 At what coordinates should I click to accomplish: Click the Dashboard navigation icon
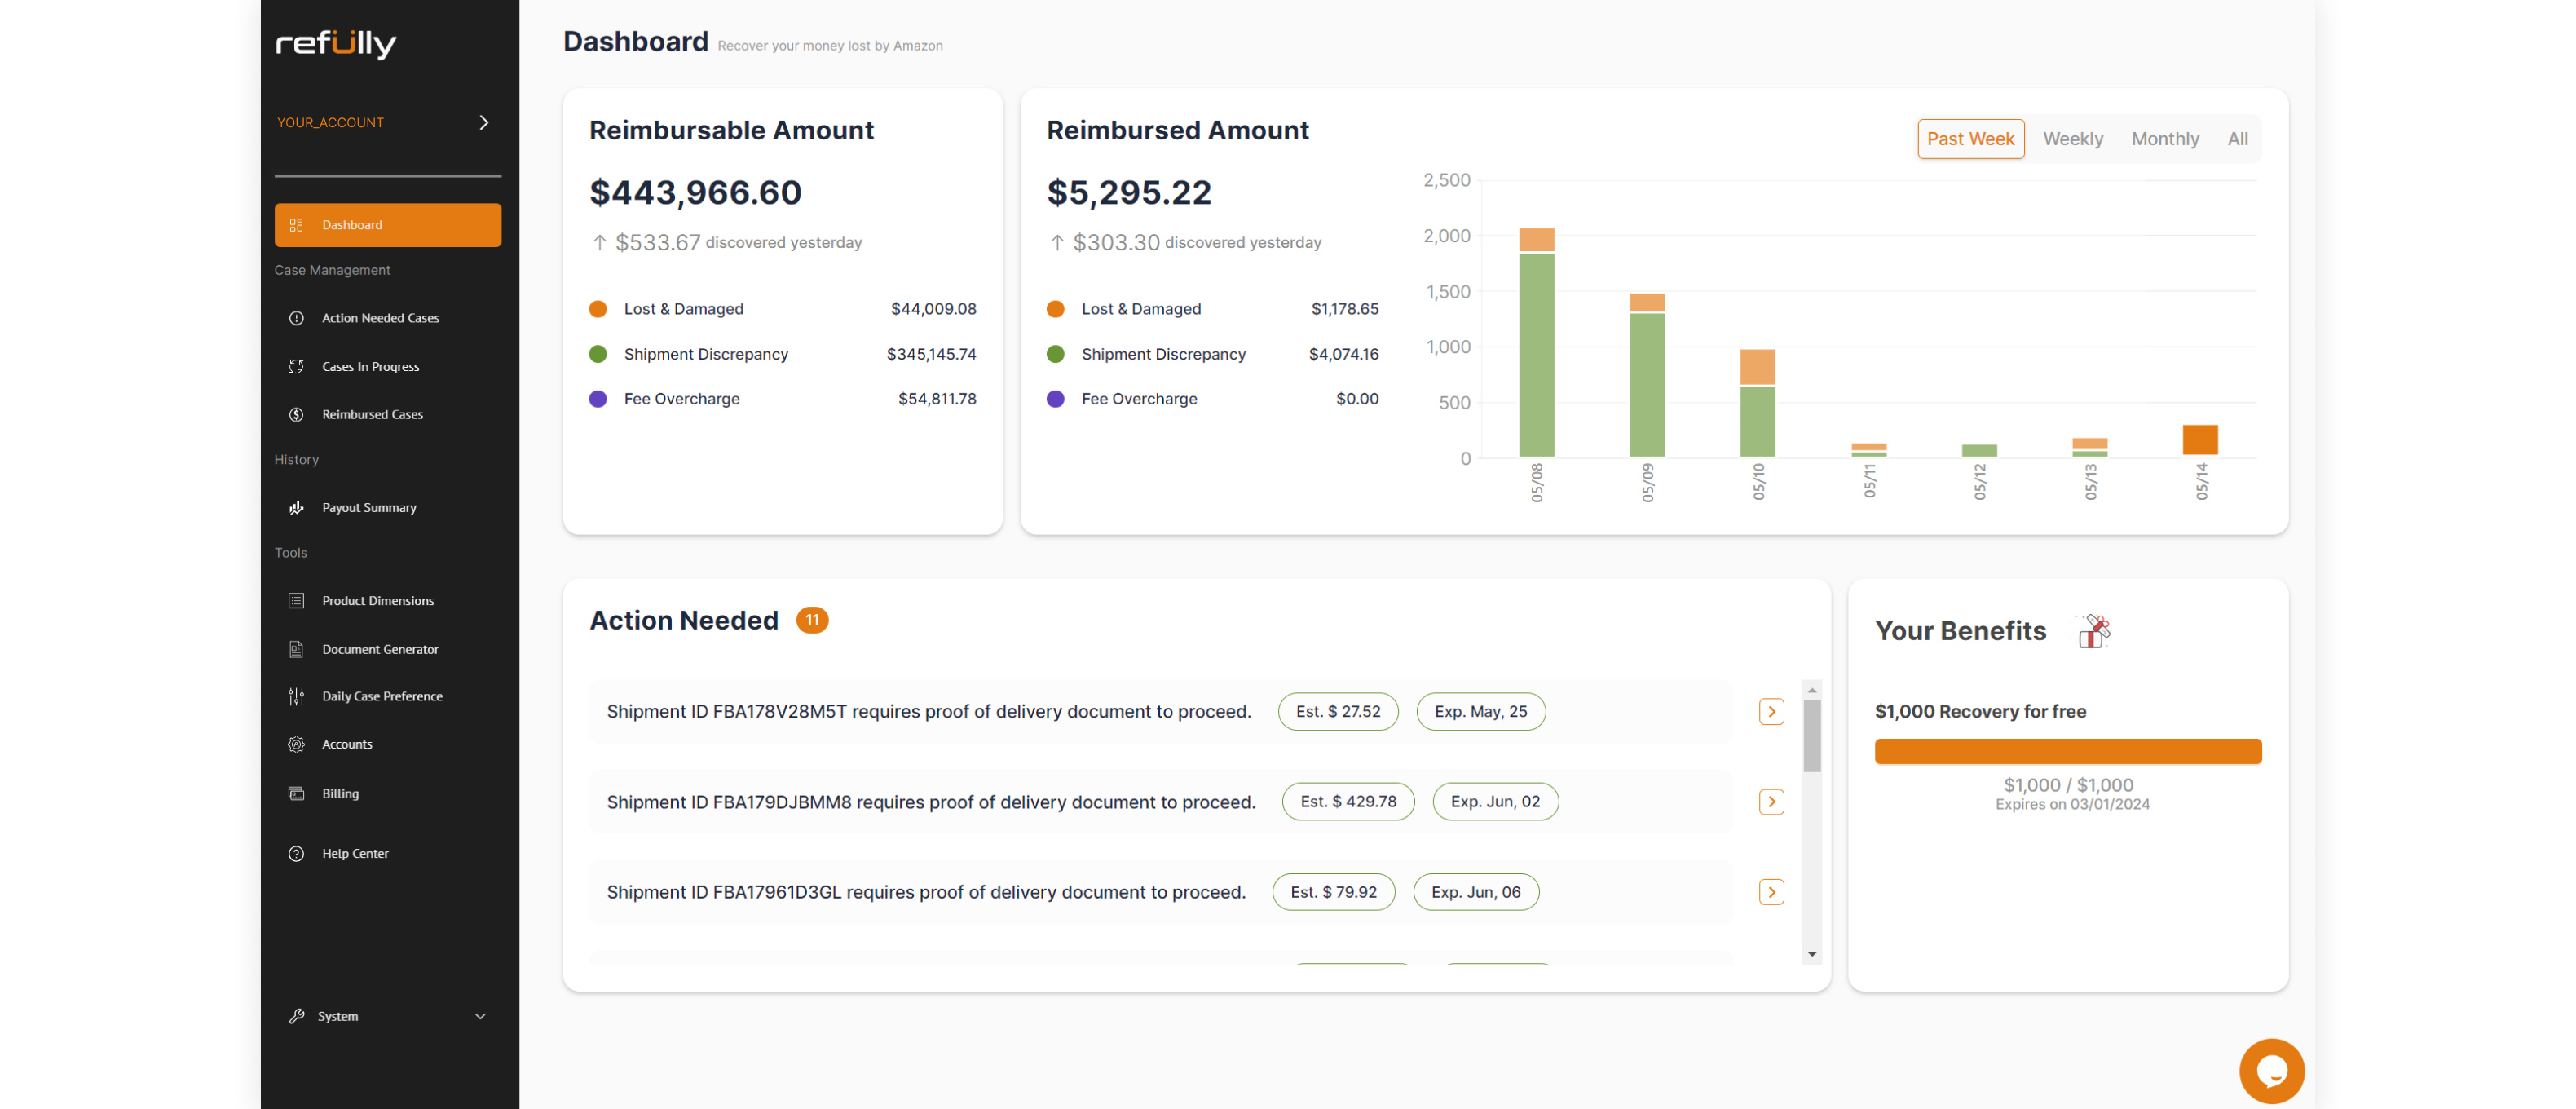pyautogui.click(x=298, y=225)
